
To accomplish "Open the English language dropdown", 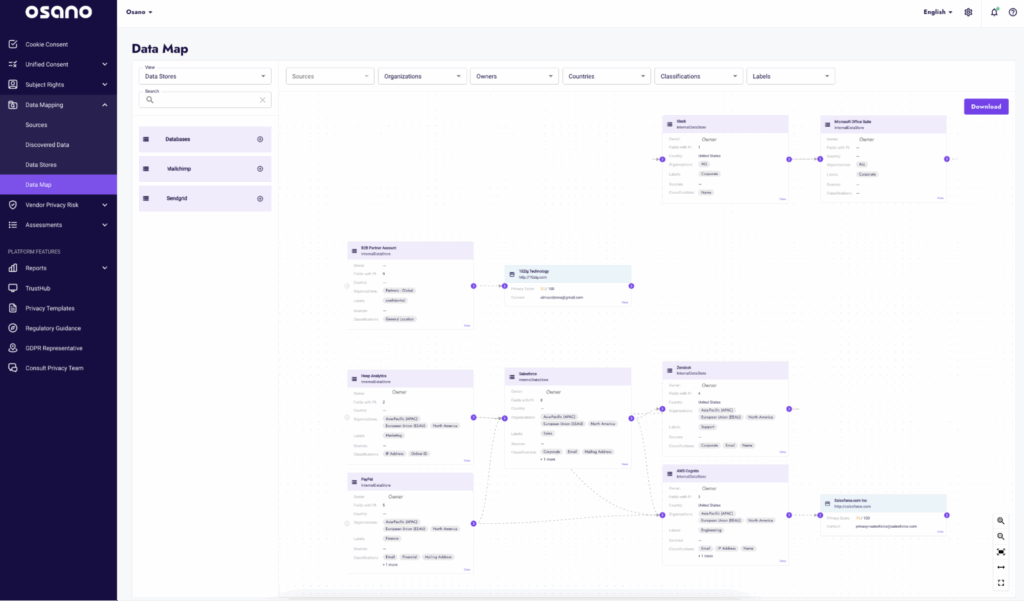I will click(x=938, y=12).
